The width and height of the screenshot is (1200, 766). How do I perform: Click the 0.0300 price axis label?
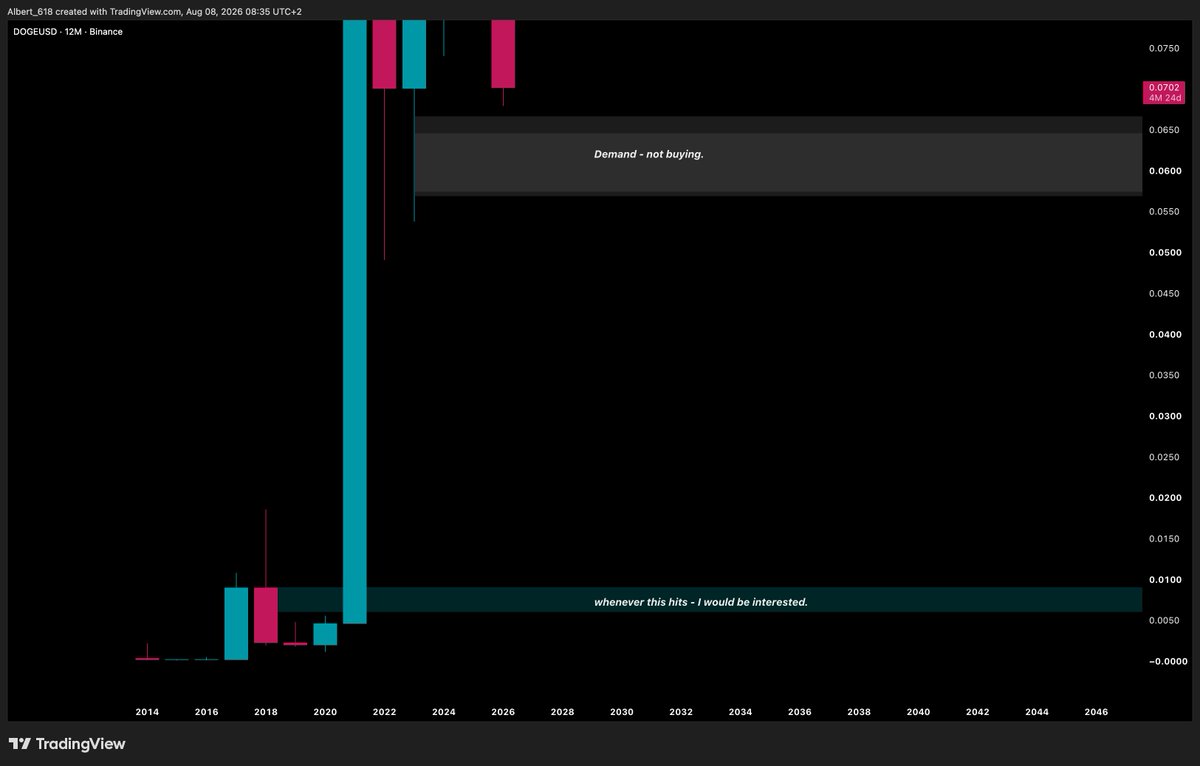1165,416
